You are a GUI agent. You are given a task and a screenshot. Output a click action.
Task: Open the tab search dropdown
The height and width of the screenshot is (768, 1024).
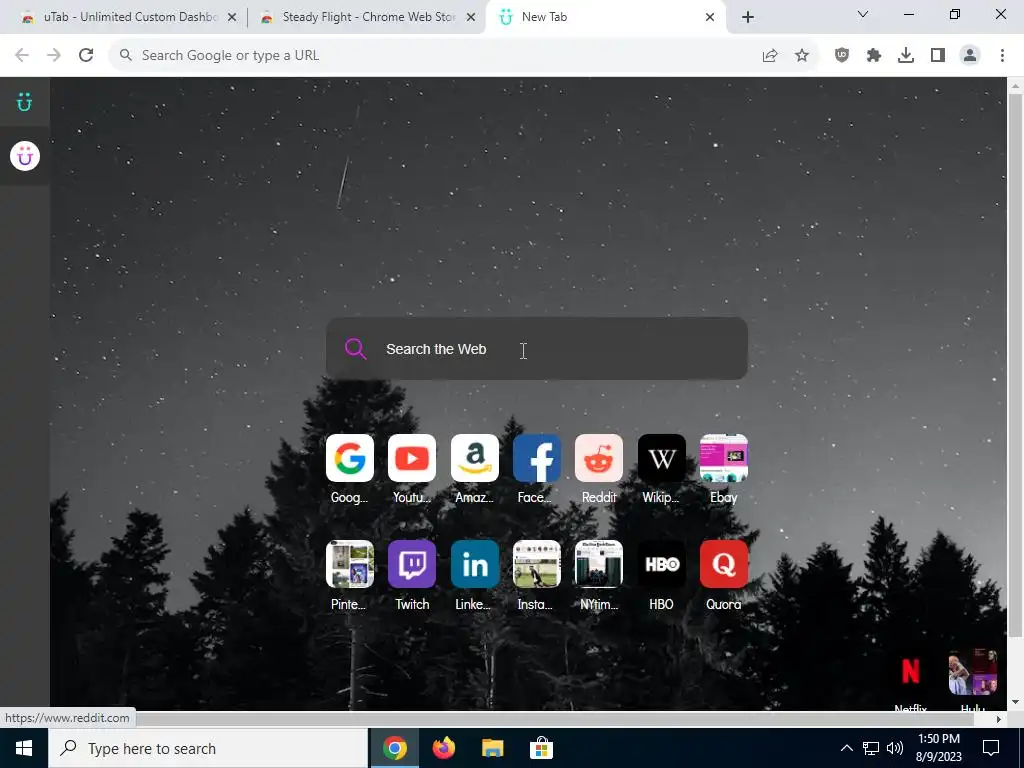(x=863, y=14)
